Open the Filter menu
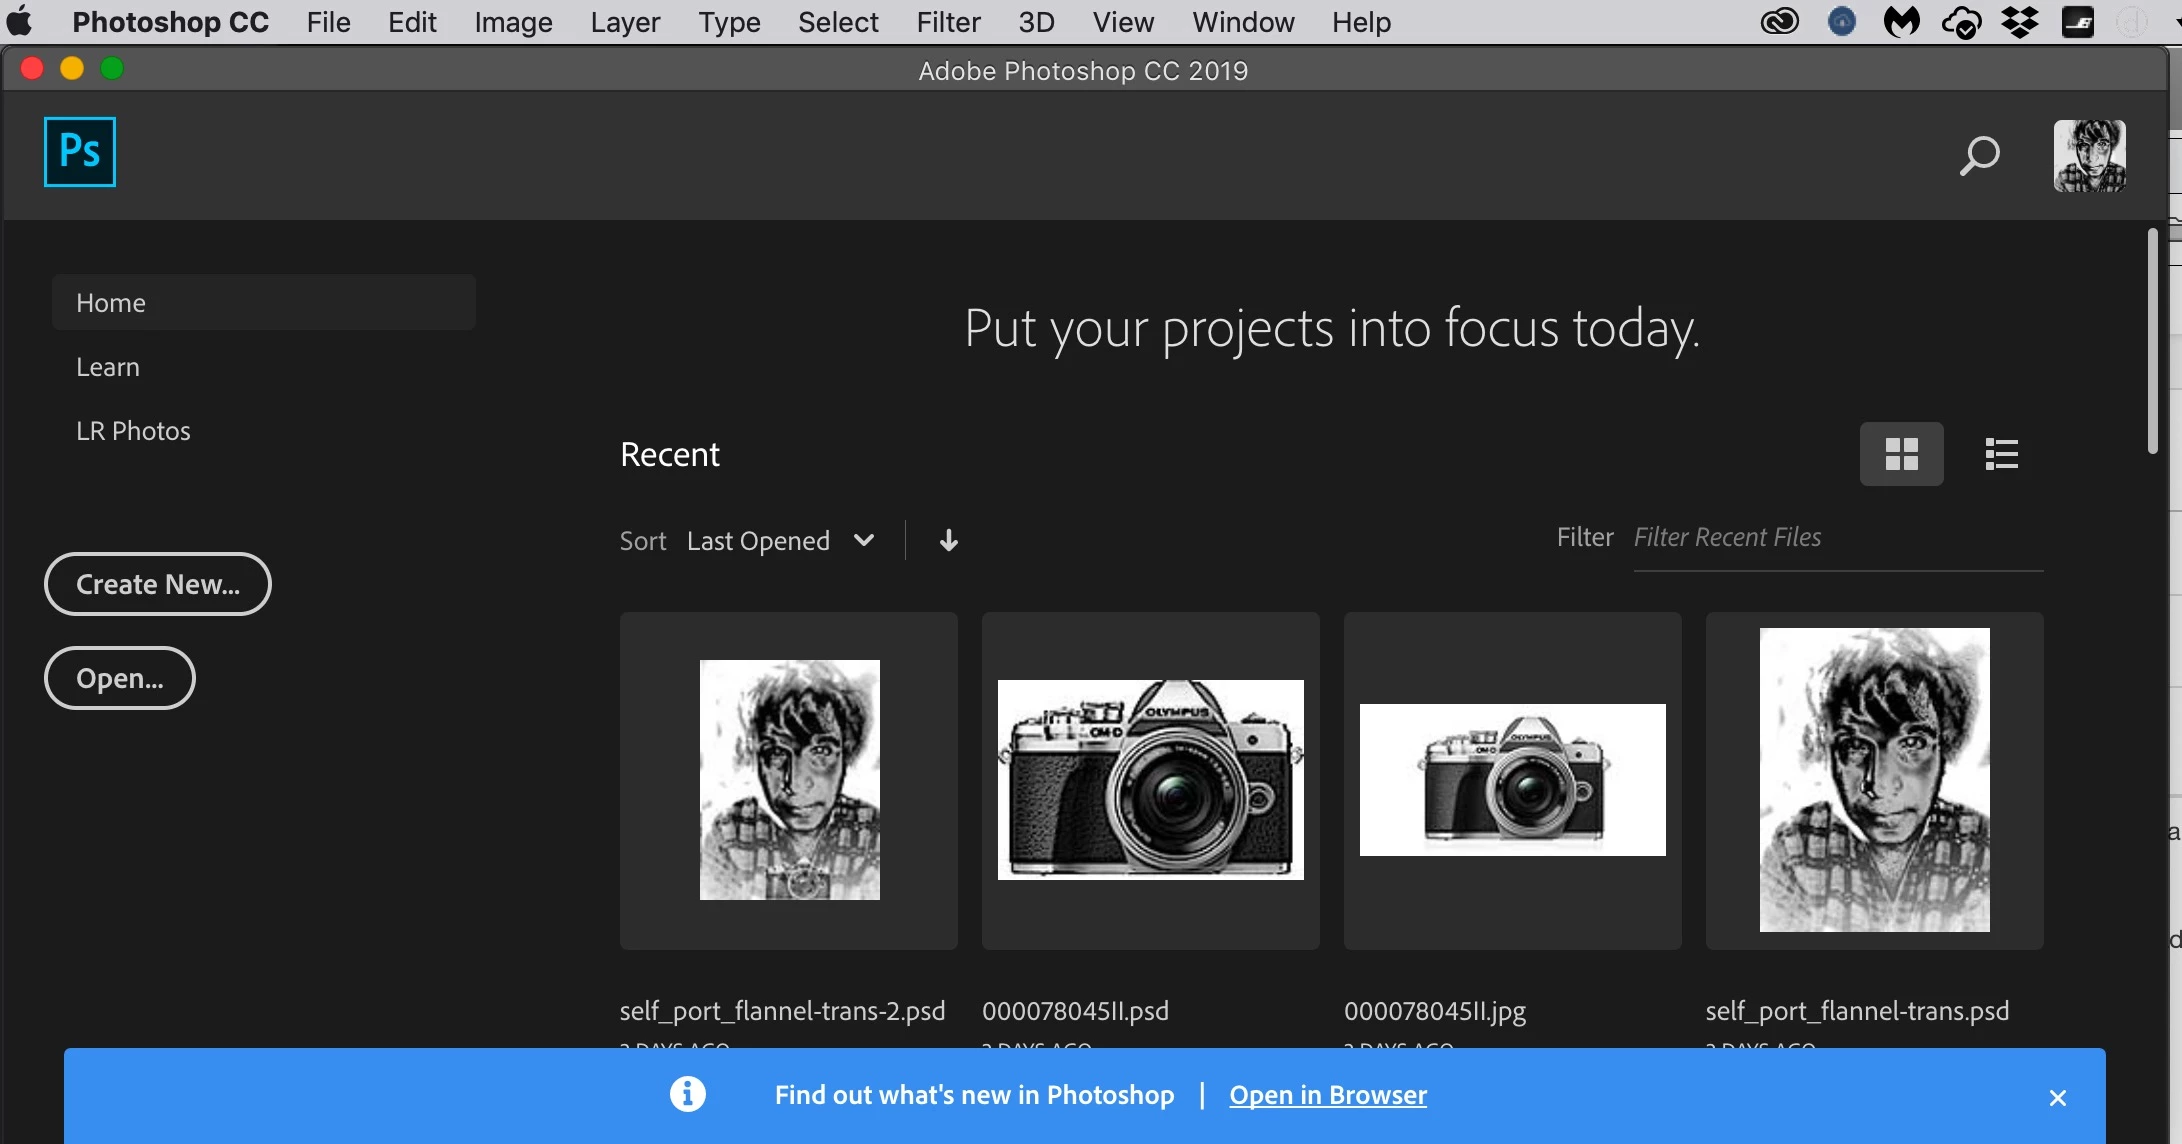 (x=948, y=22)
